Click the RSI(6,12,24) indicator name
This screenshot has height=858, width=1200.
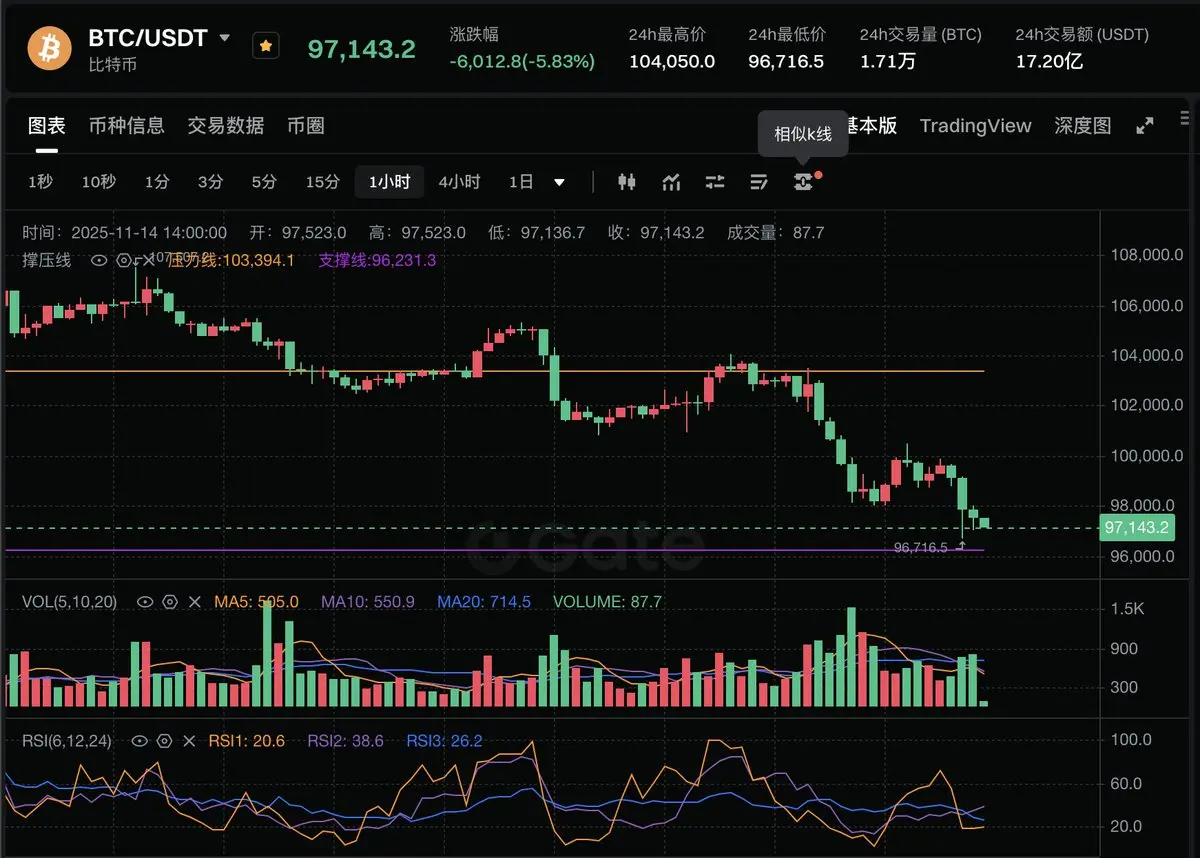point(67,741)
